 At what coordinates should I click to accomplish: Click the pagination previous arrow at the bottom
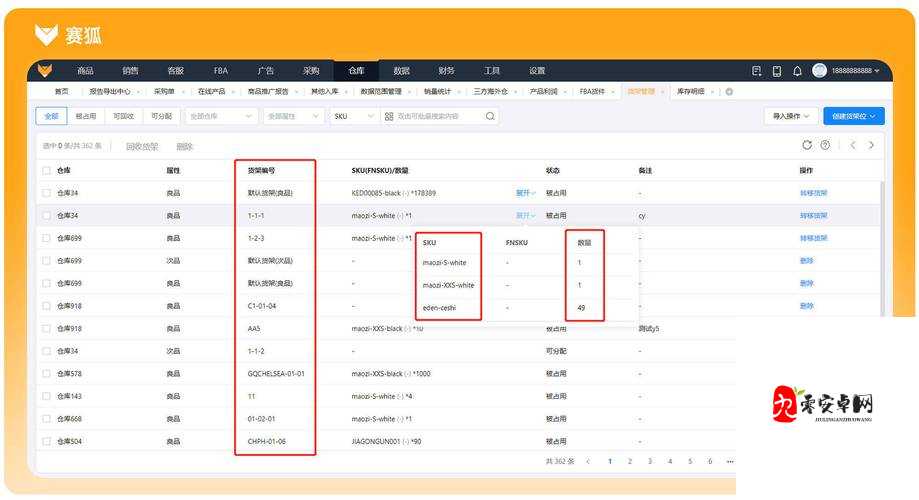588,461
